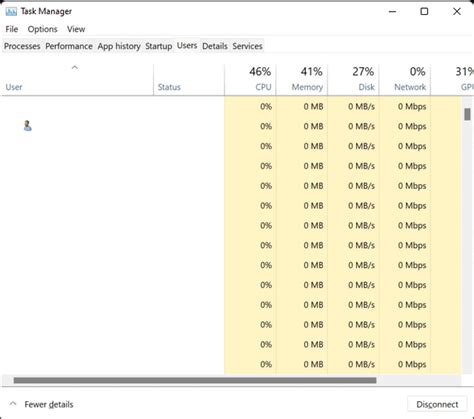Go to the App history tab
474x419 pixels.
click(119, 46)
